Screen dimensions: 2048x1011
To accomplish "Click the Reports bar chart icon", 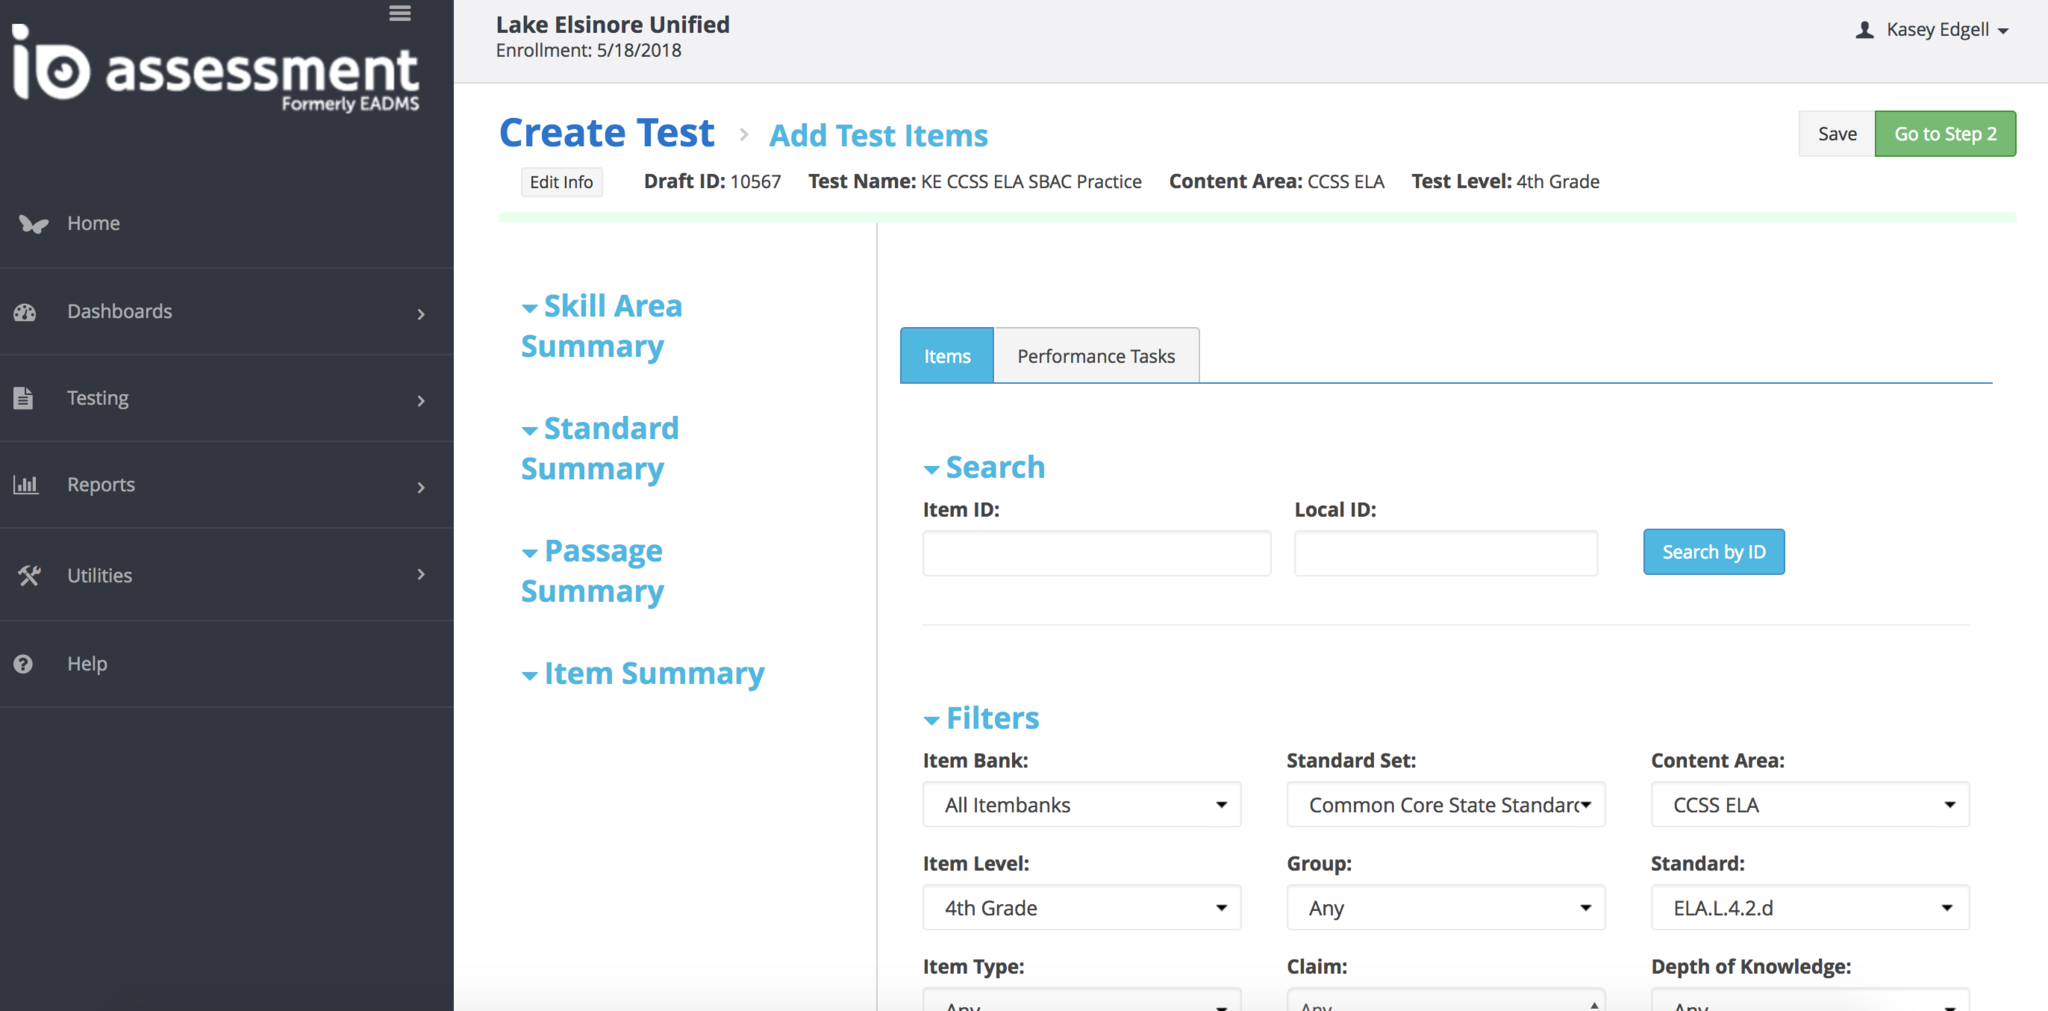I will [x=25, y=485].
